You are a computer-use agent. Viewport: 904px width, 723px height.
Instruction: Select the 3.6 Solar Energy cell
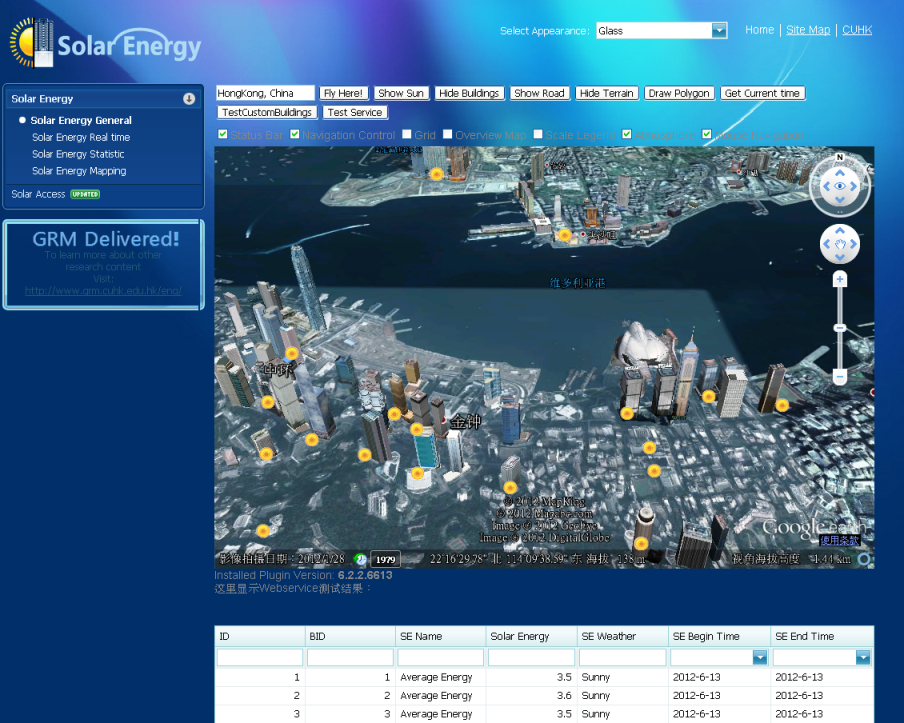tap(531, 695)
